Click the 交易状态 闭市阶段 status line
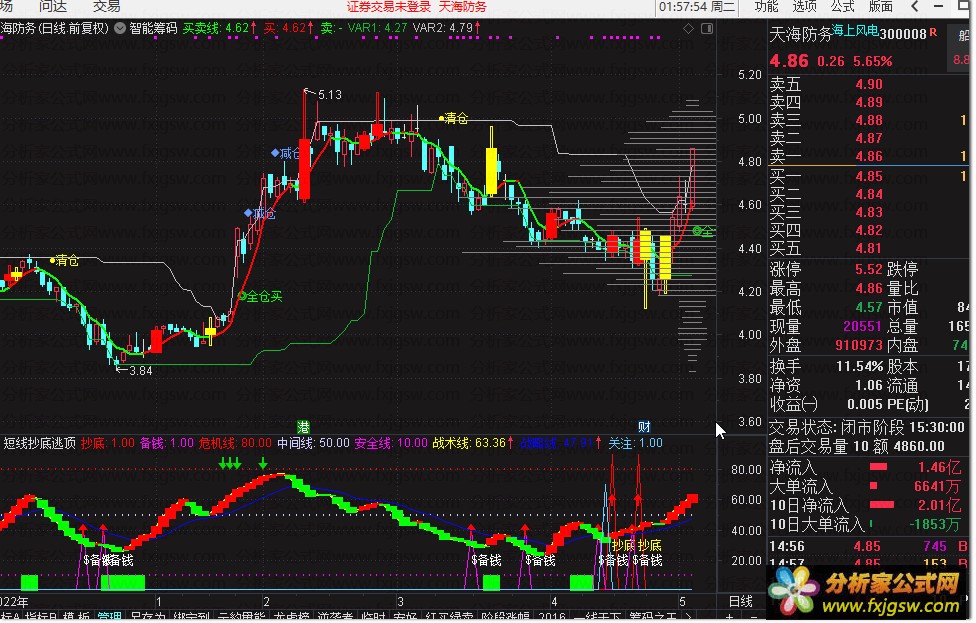The width and height of the screenshot is (976, 623). coord(866,428)
